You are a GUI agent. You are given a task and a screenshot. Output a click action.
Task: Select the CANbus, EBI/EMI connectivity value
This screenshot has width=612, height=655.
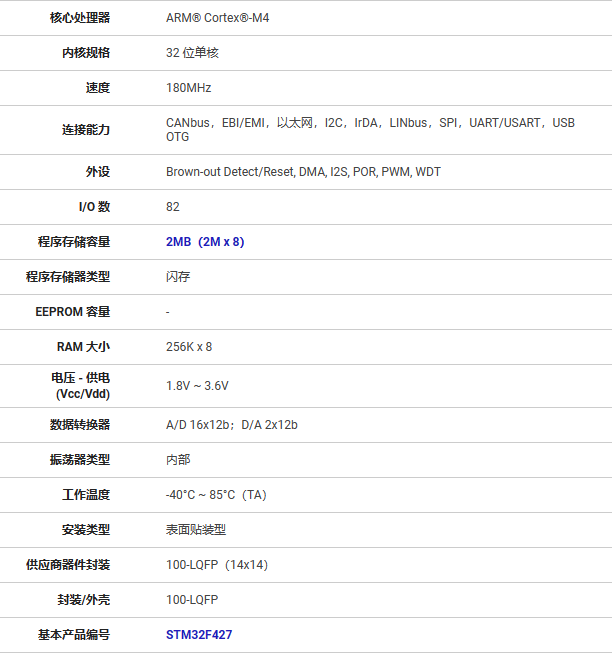tap(371, 130)
